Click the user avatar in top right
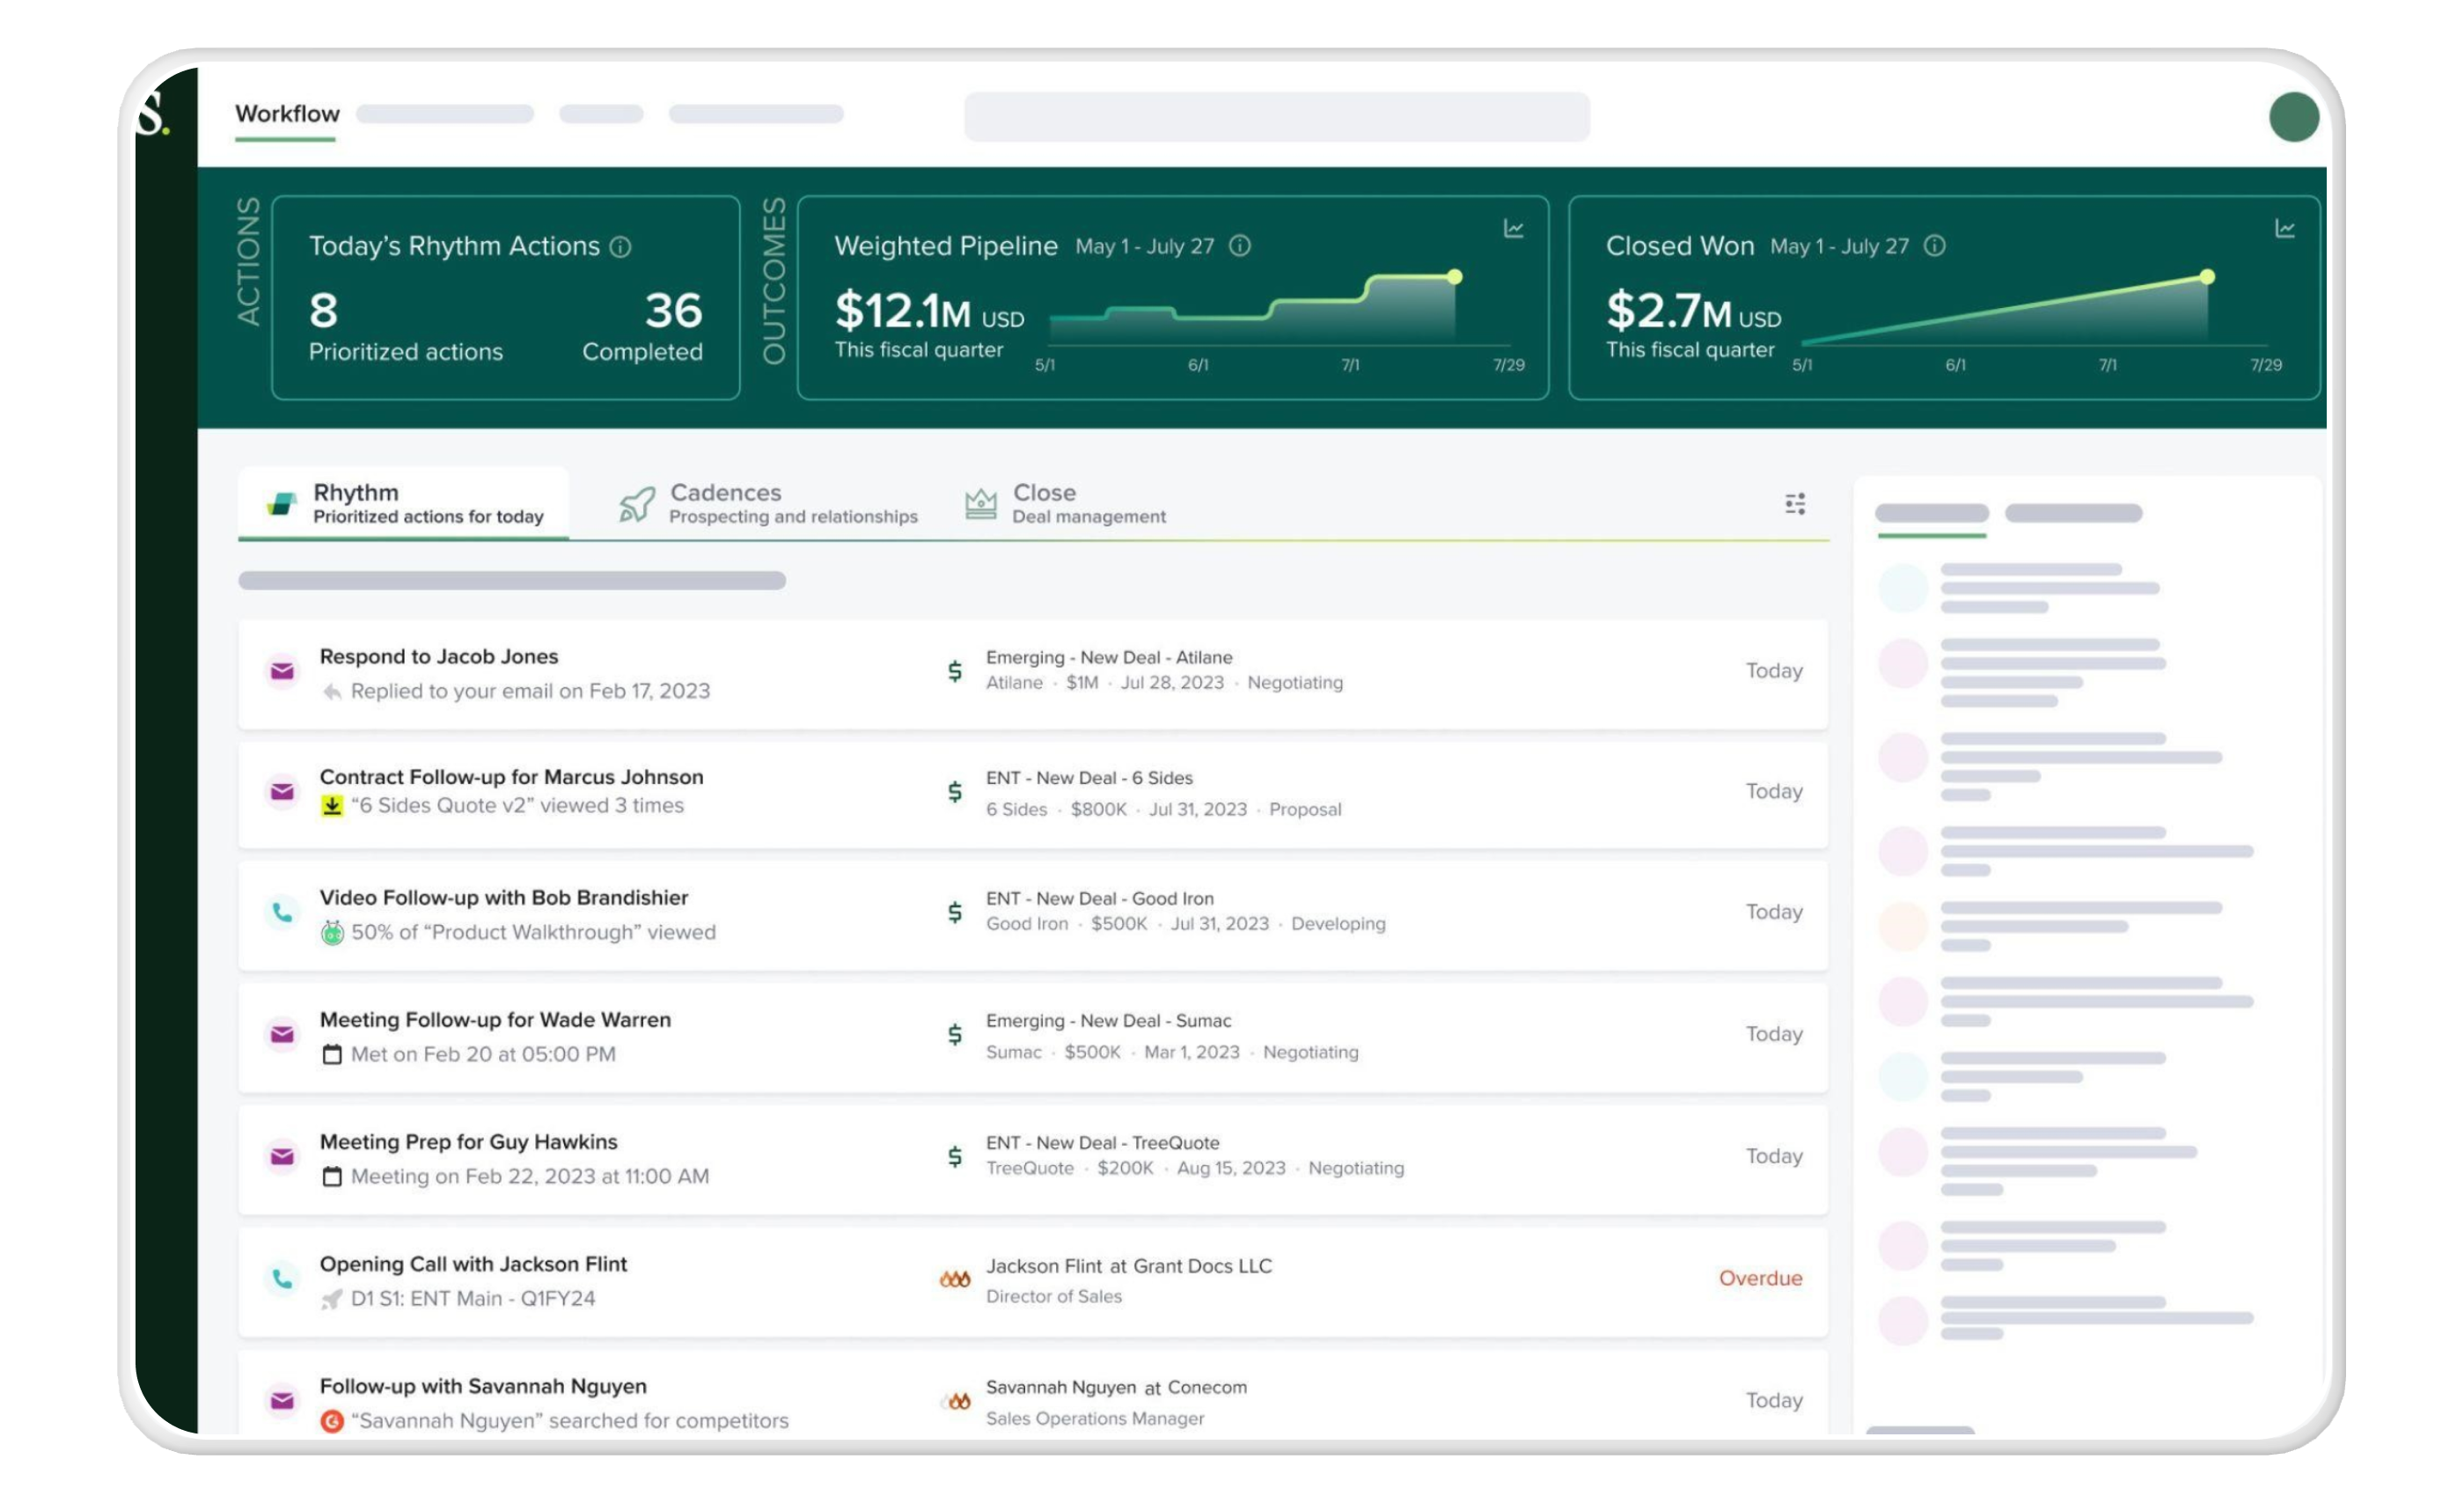The image size is (2464, 1503). pyautogui.click(x=2293, y=117)
